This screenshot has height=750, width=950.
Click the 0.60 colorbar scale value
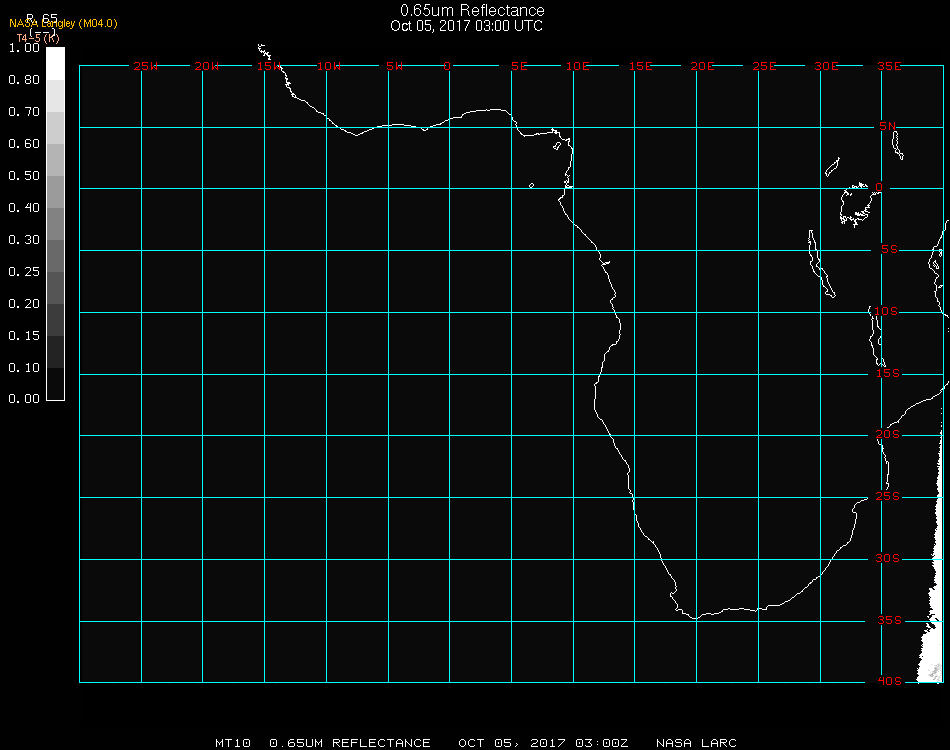tap(24, 144)
